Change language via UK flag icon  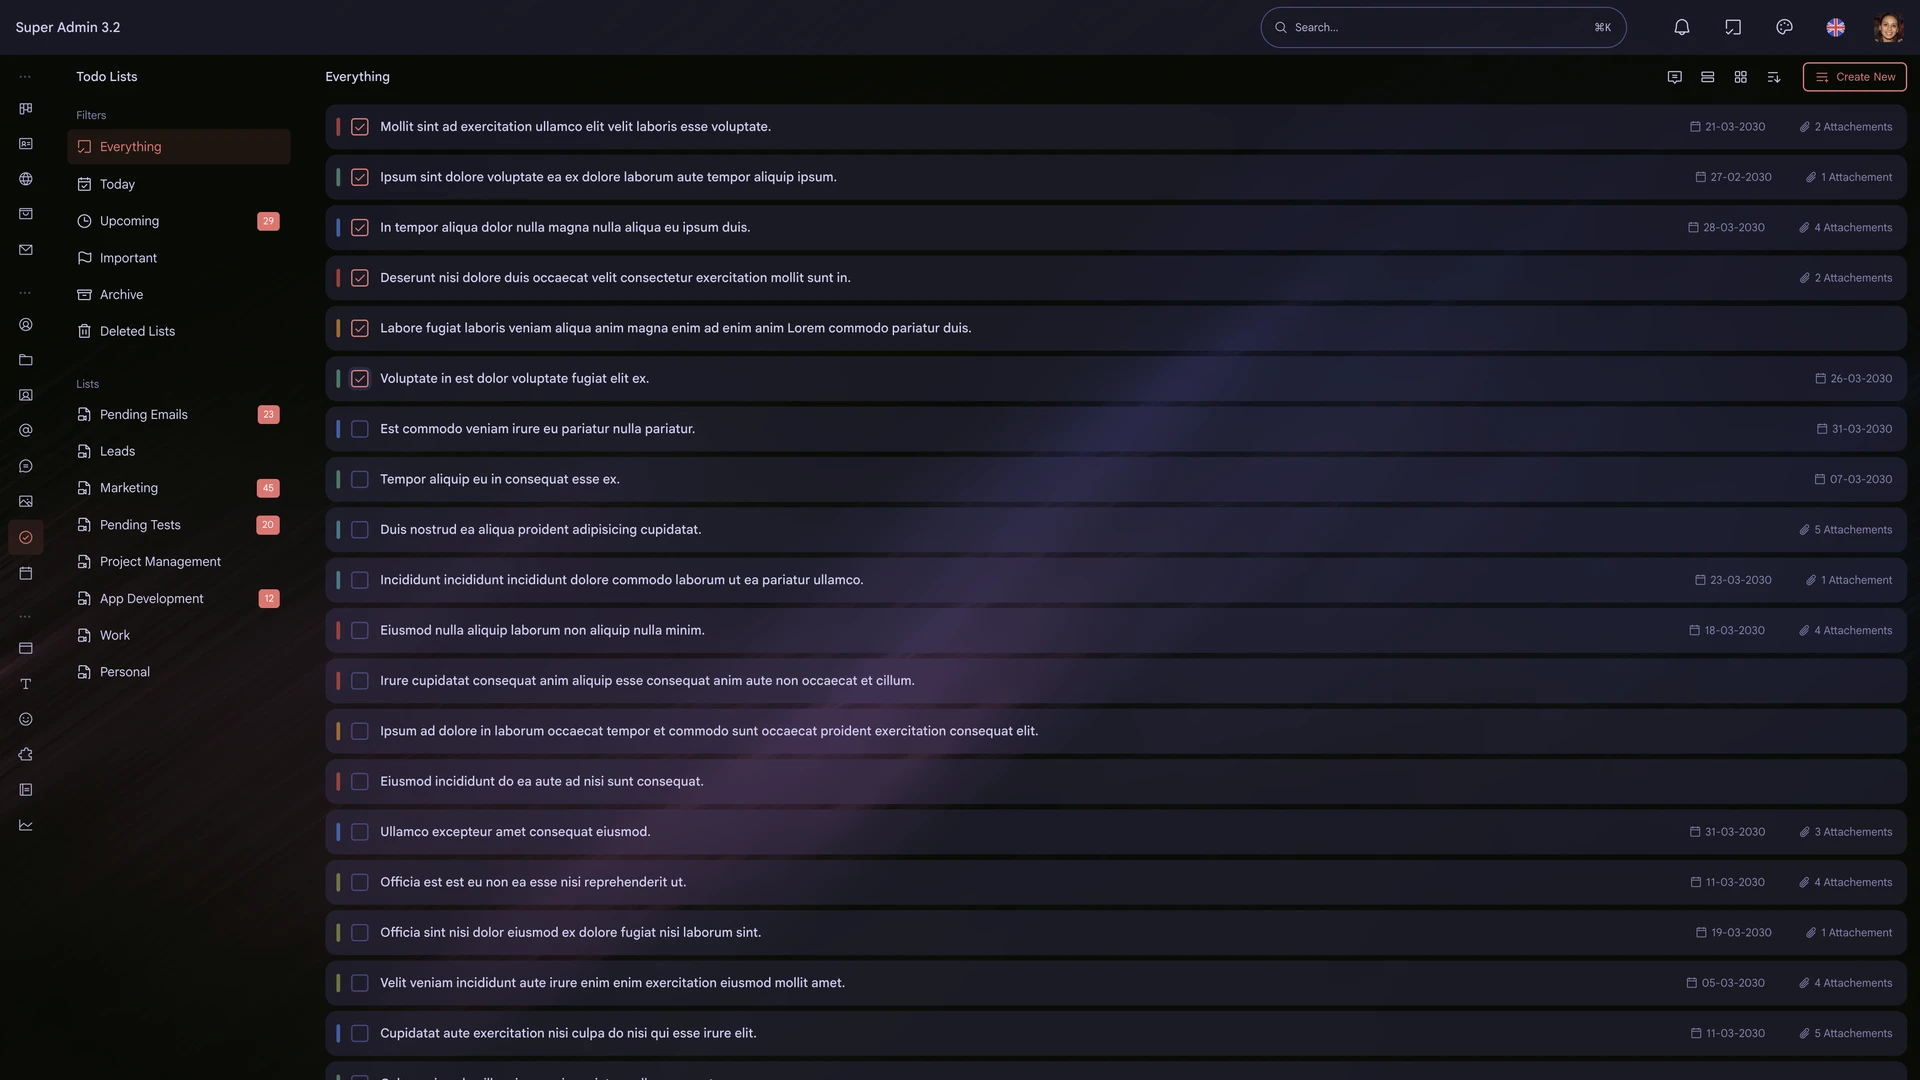point(1835,27)
